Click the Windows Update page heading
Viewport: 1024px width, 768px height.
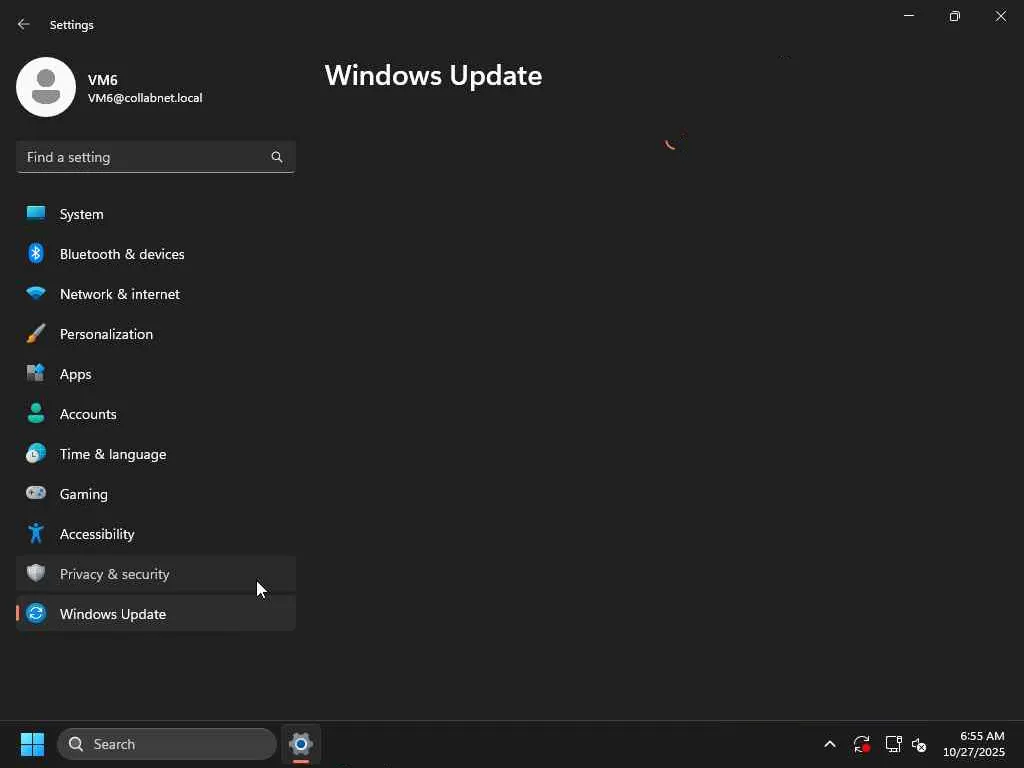(434, 76)
